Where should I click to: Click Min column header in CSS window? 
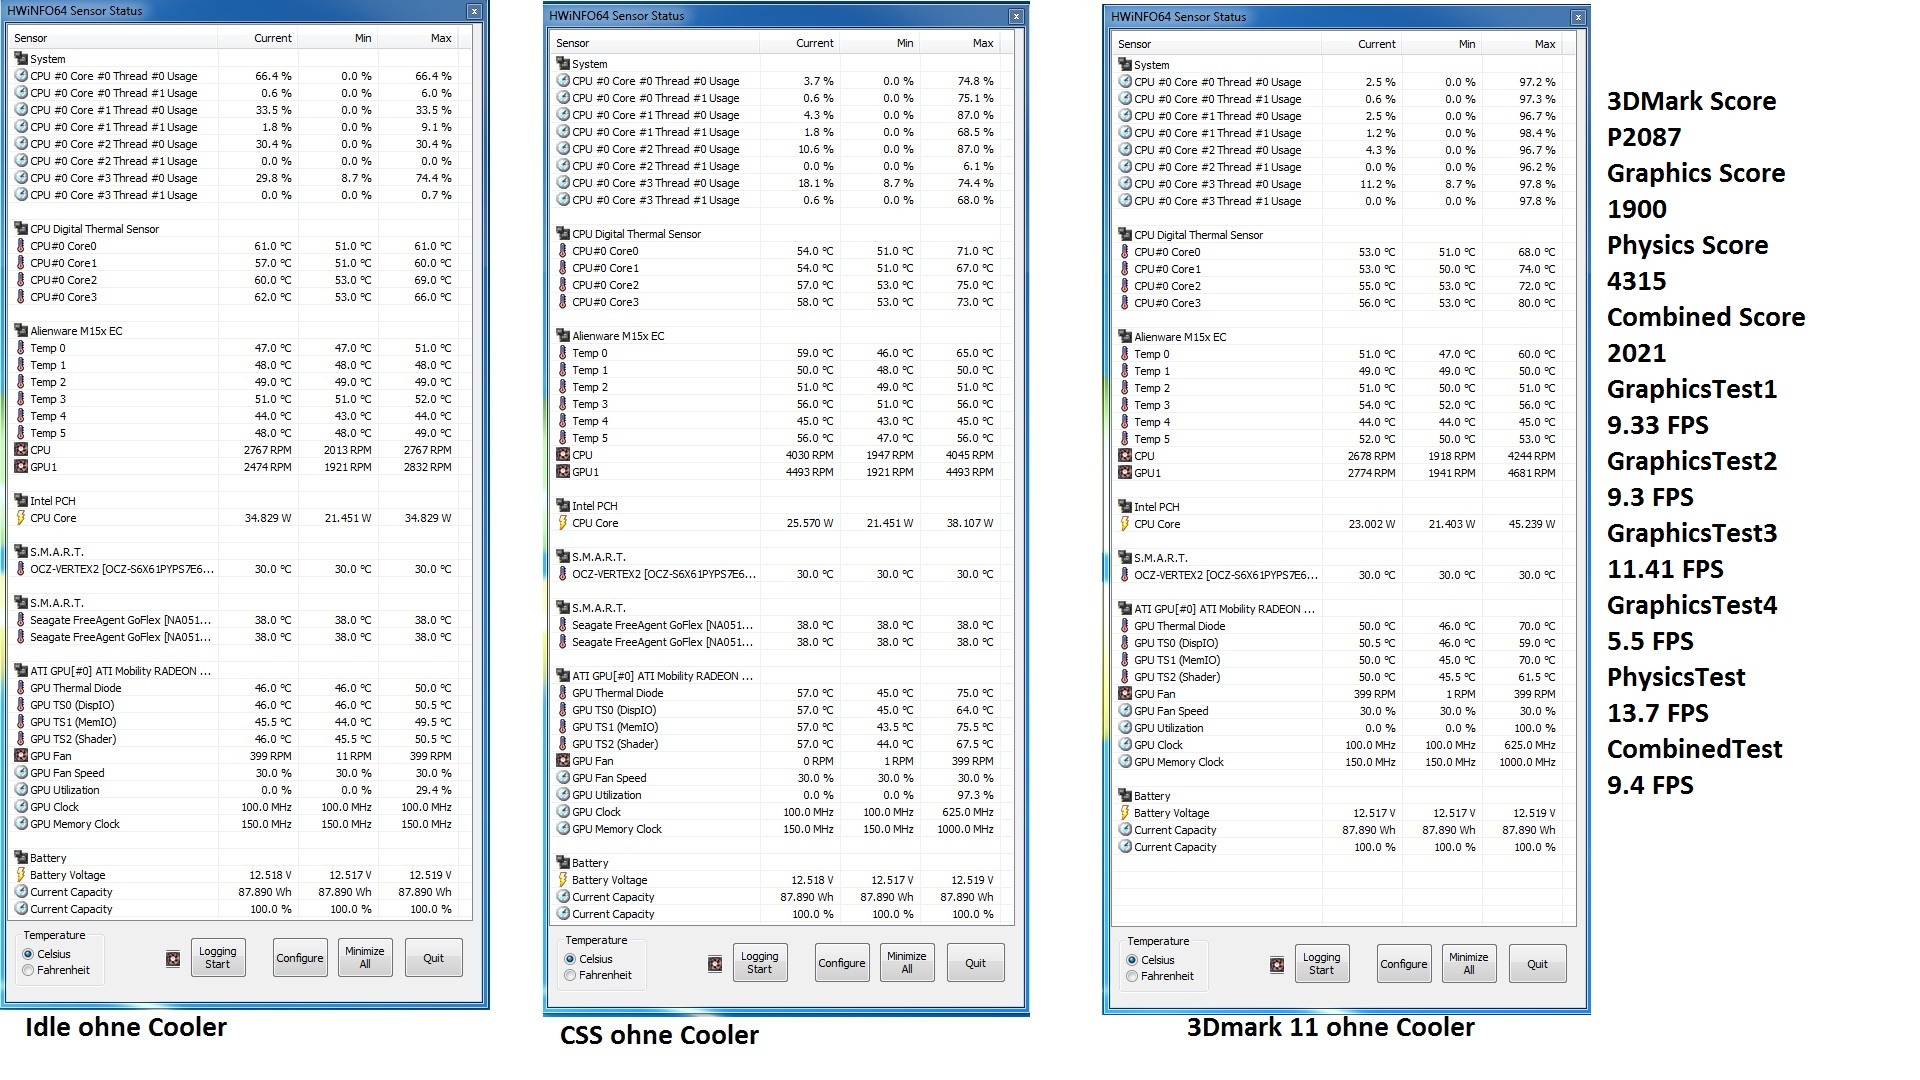880,43
